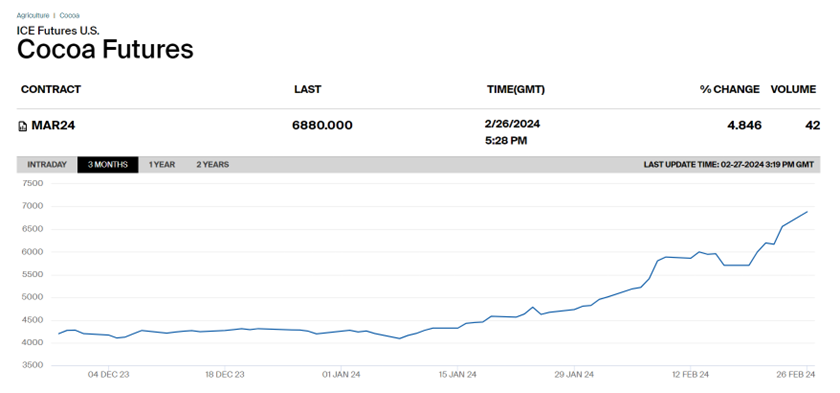The image size is (840, 393).
Task: Open the Agriculture breadcrumb link
Action: 33,16
